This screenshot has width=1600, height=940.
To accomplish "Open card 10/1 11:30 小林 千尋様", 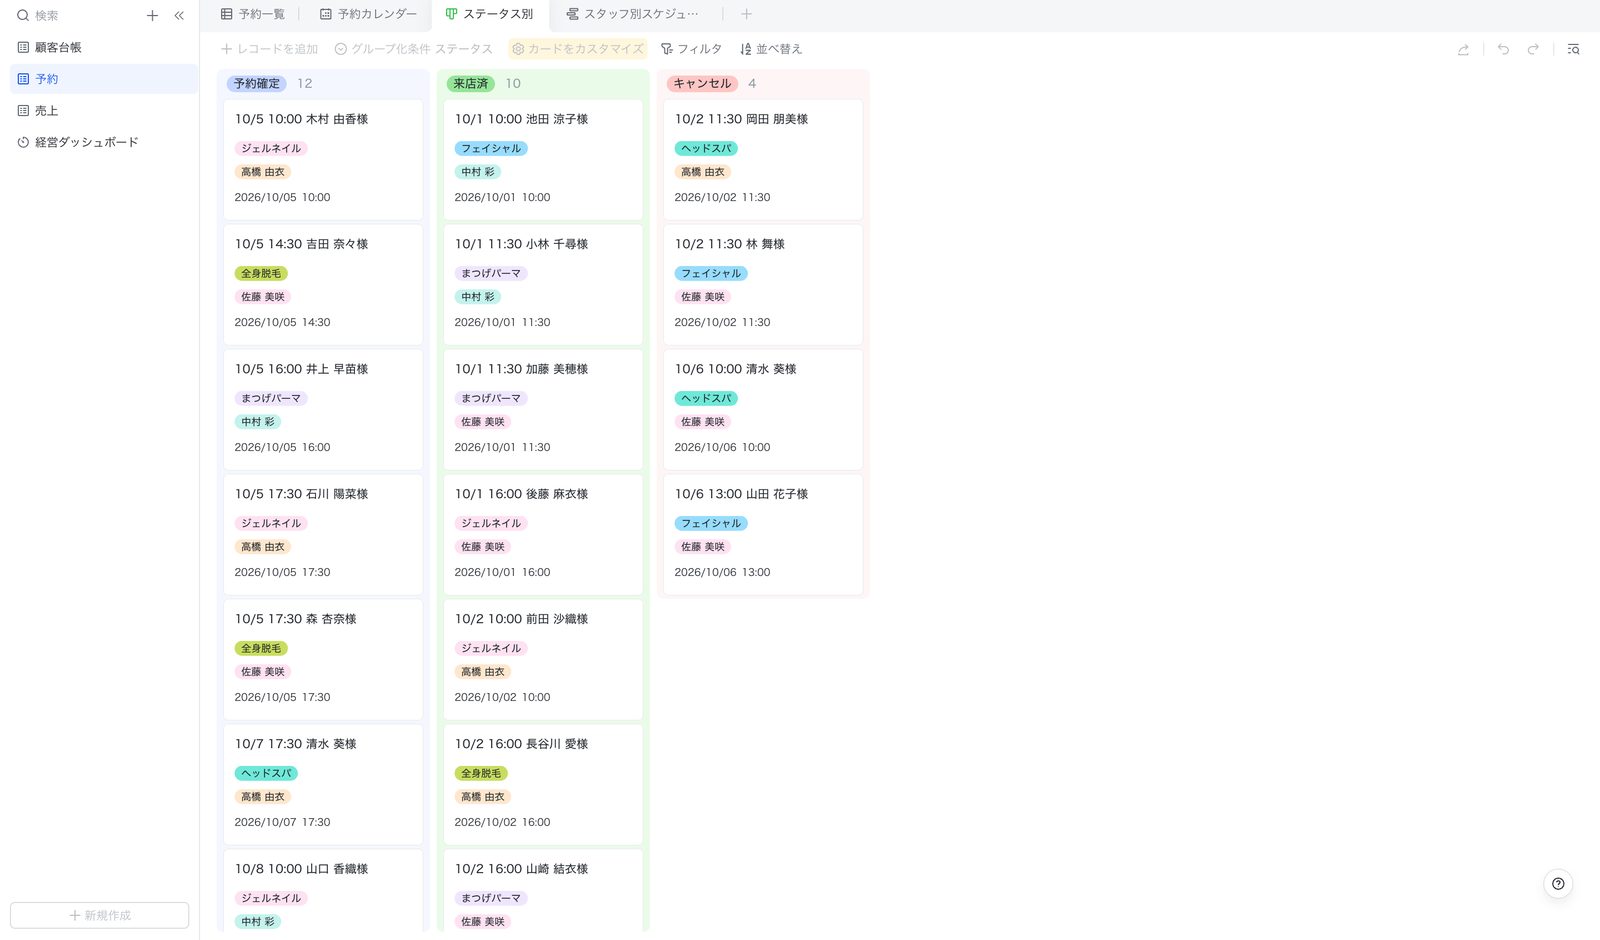I will [x=543, y=284].
